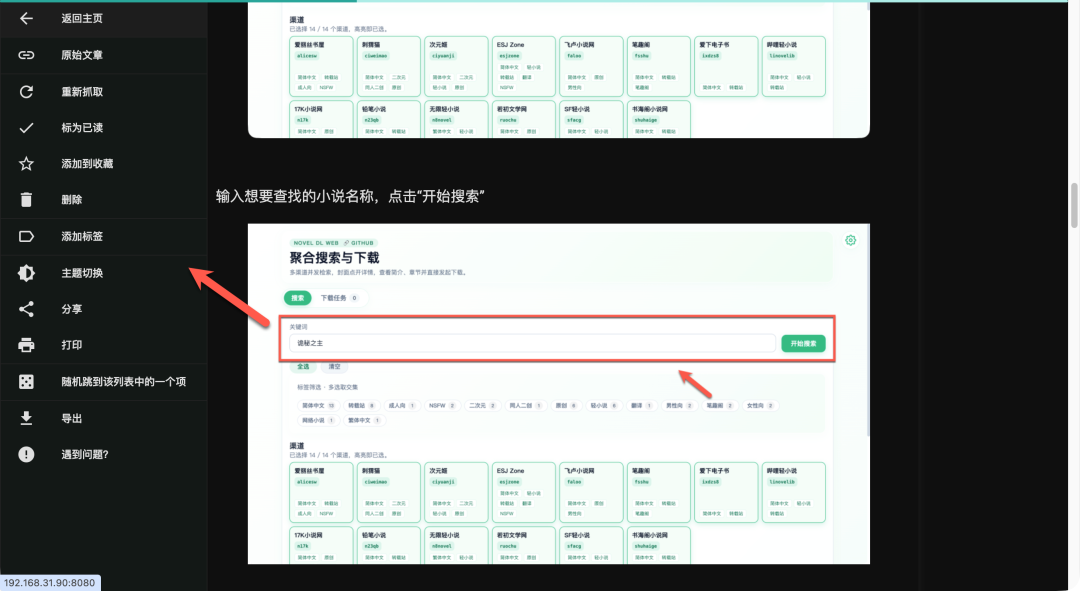
Task: Click the re-fetch (重新抓取) refresh icon
Action: click(27, 91)
